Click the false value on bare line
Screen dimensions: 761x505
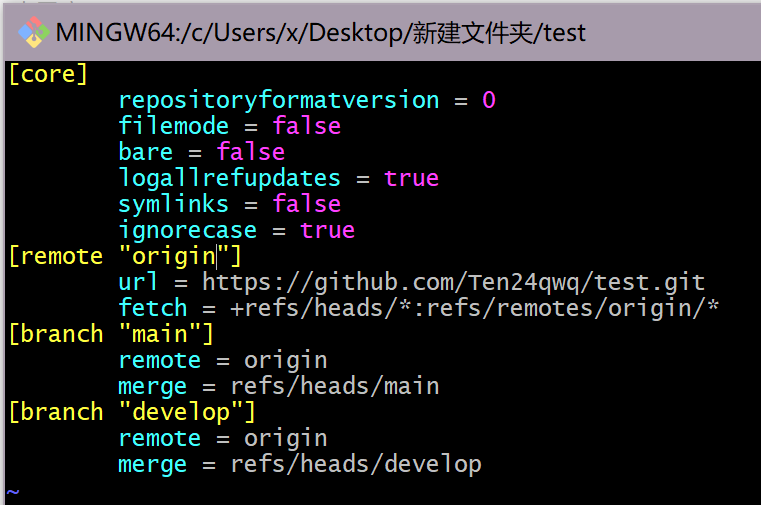coord(251,152)
